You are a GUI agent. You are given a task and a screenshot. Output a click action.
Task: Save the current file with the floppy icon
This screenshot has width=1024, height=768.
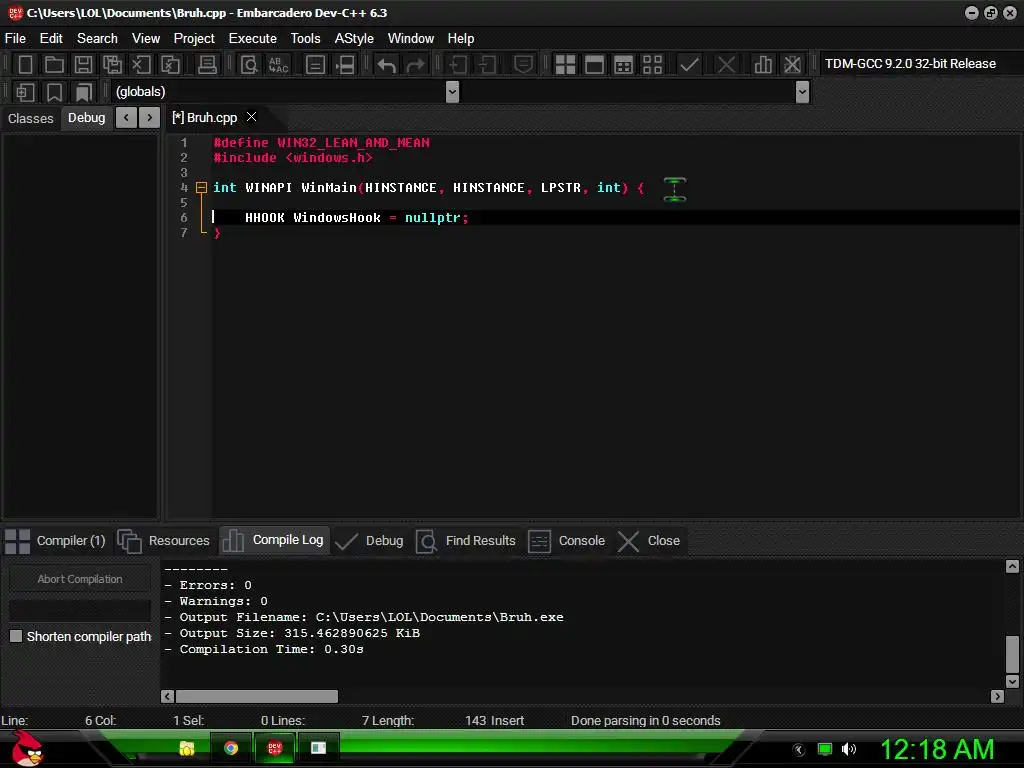(83, 64)
